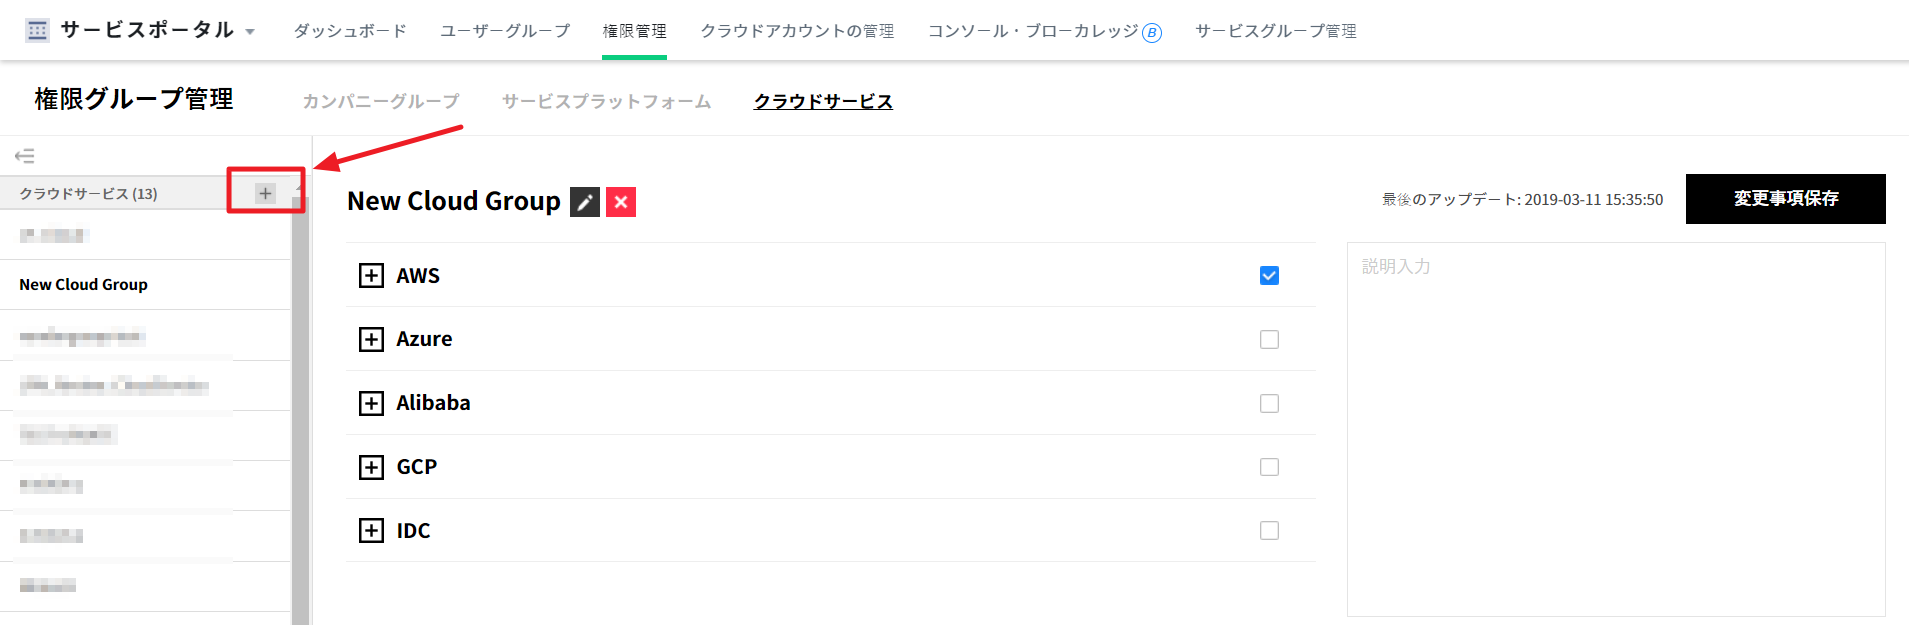1909x625 pixels.
Task: Open the サービスポータル dropdown arrow
Action: click(x=250, y=32)
